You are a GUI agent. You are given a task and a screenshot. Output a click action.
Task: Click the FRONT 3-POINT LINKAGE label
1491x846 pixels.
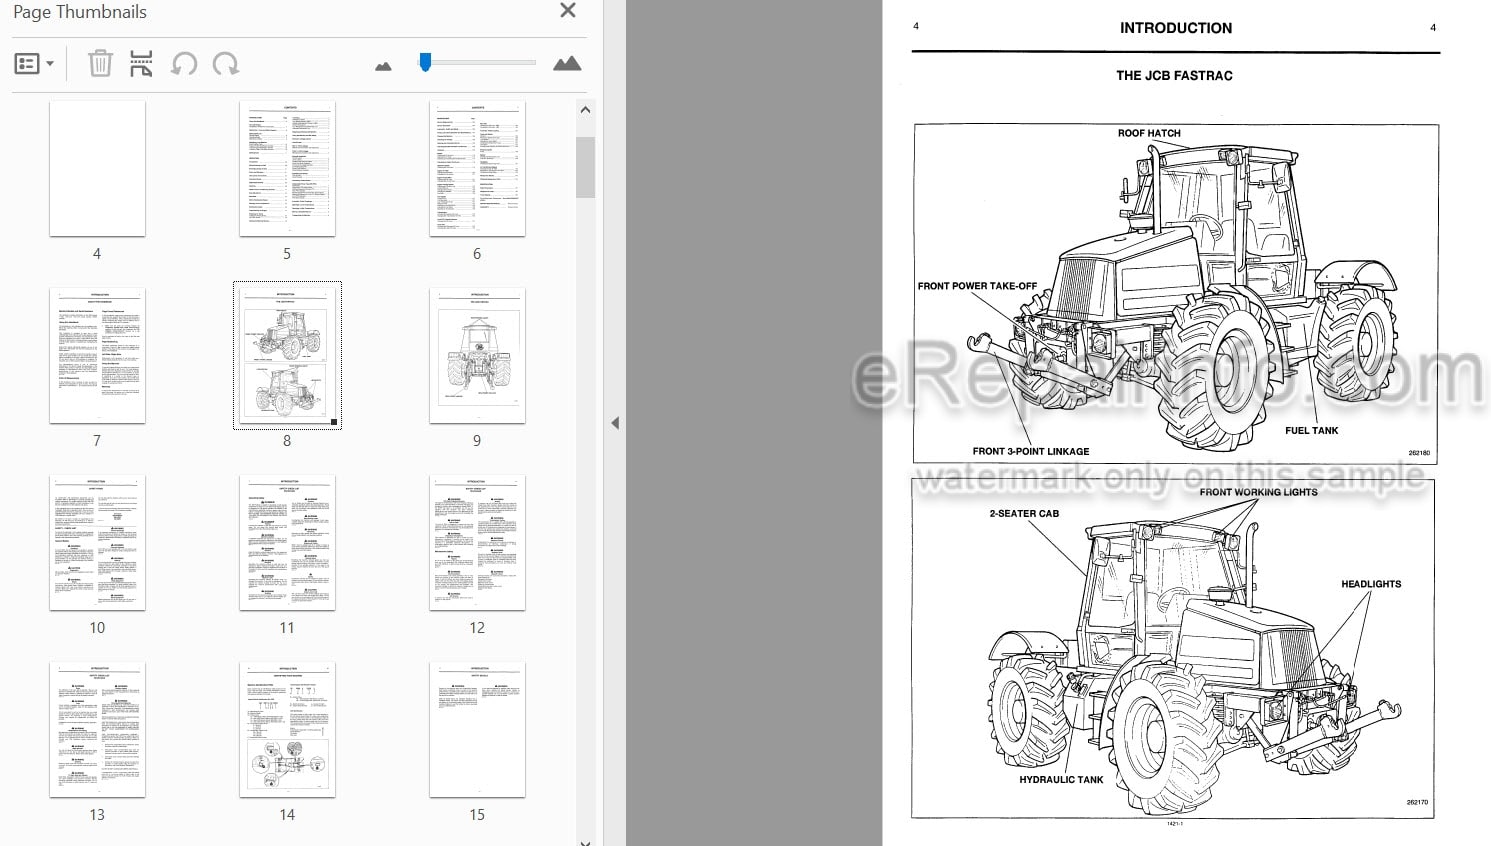tap(1031, 451)
